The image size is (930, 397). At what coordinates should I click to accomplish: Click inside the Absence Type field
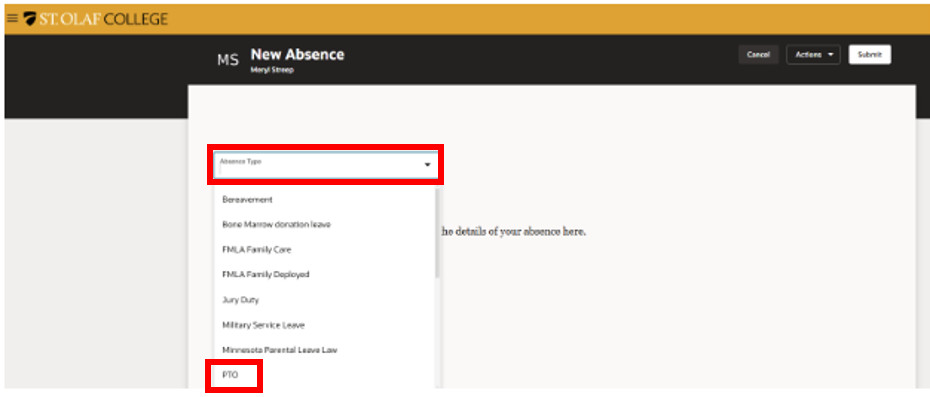(x=325, y=165)
